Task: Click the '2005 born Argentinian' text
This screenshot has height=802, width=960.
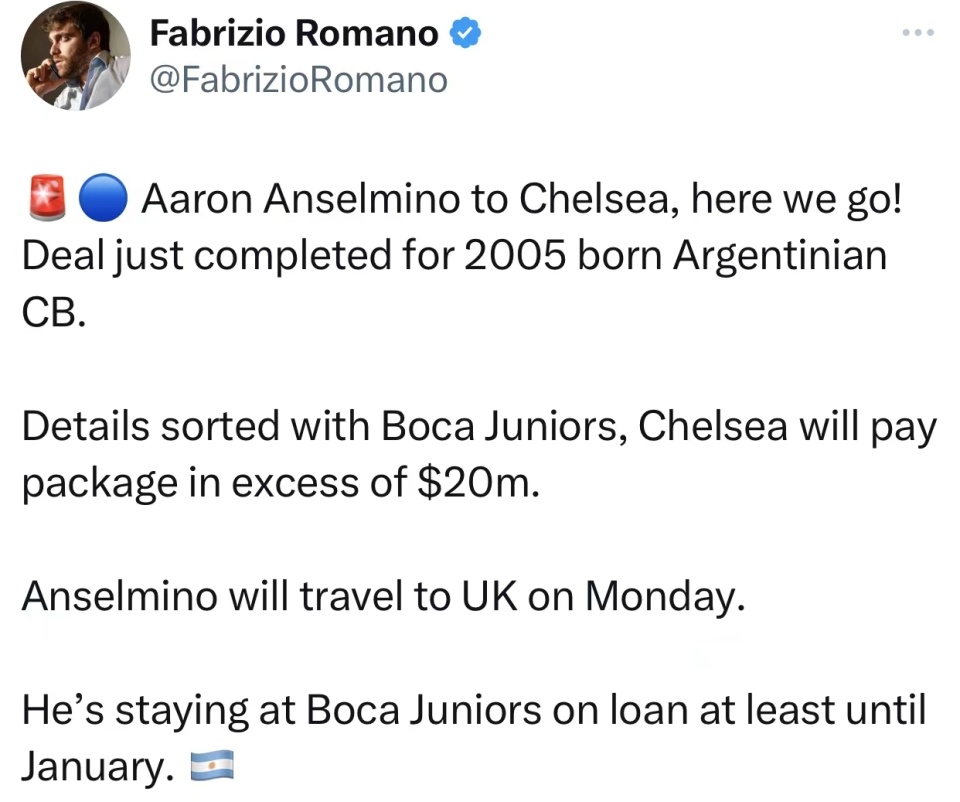Action: pos(675,255)
